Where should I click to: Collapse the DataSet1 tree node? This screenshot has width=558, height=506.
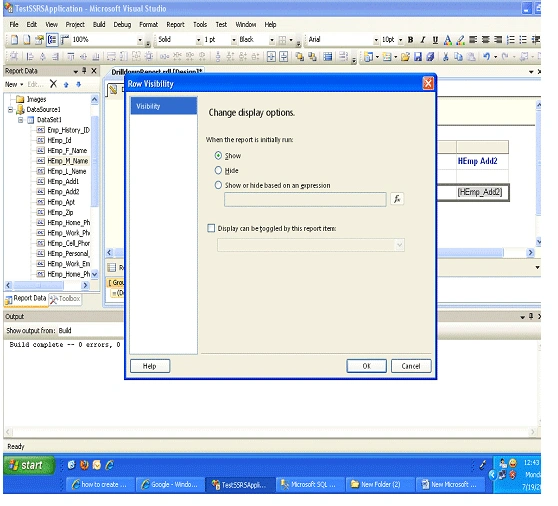coord(21,120)
